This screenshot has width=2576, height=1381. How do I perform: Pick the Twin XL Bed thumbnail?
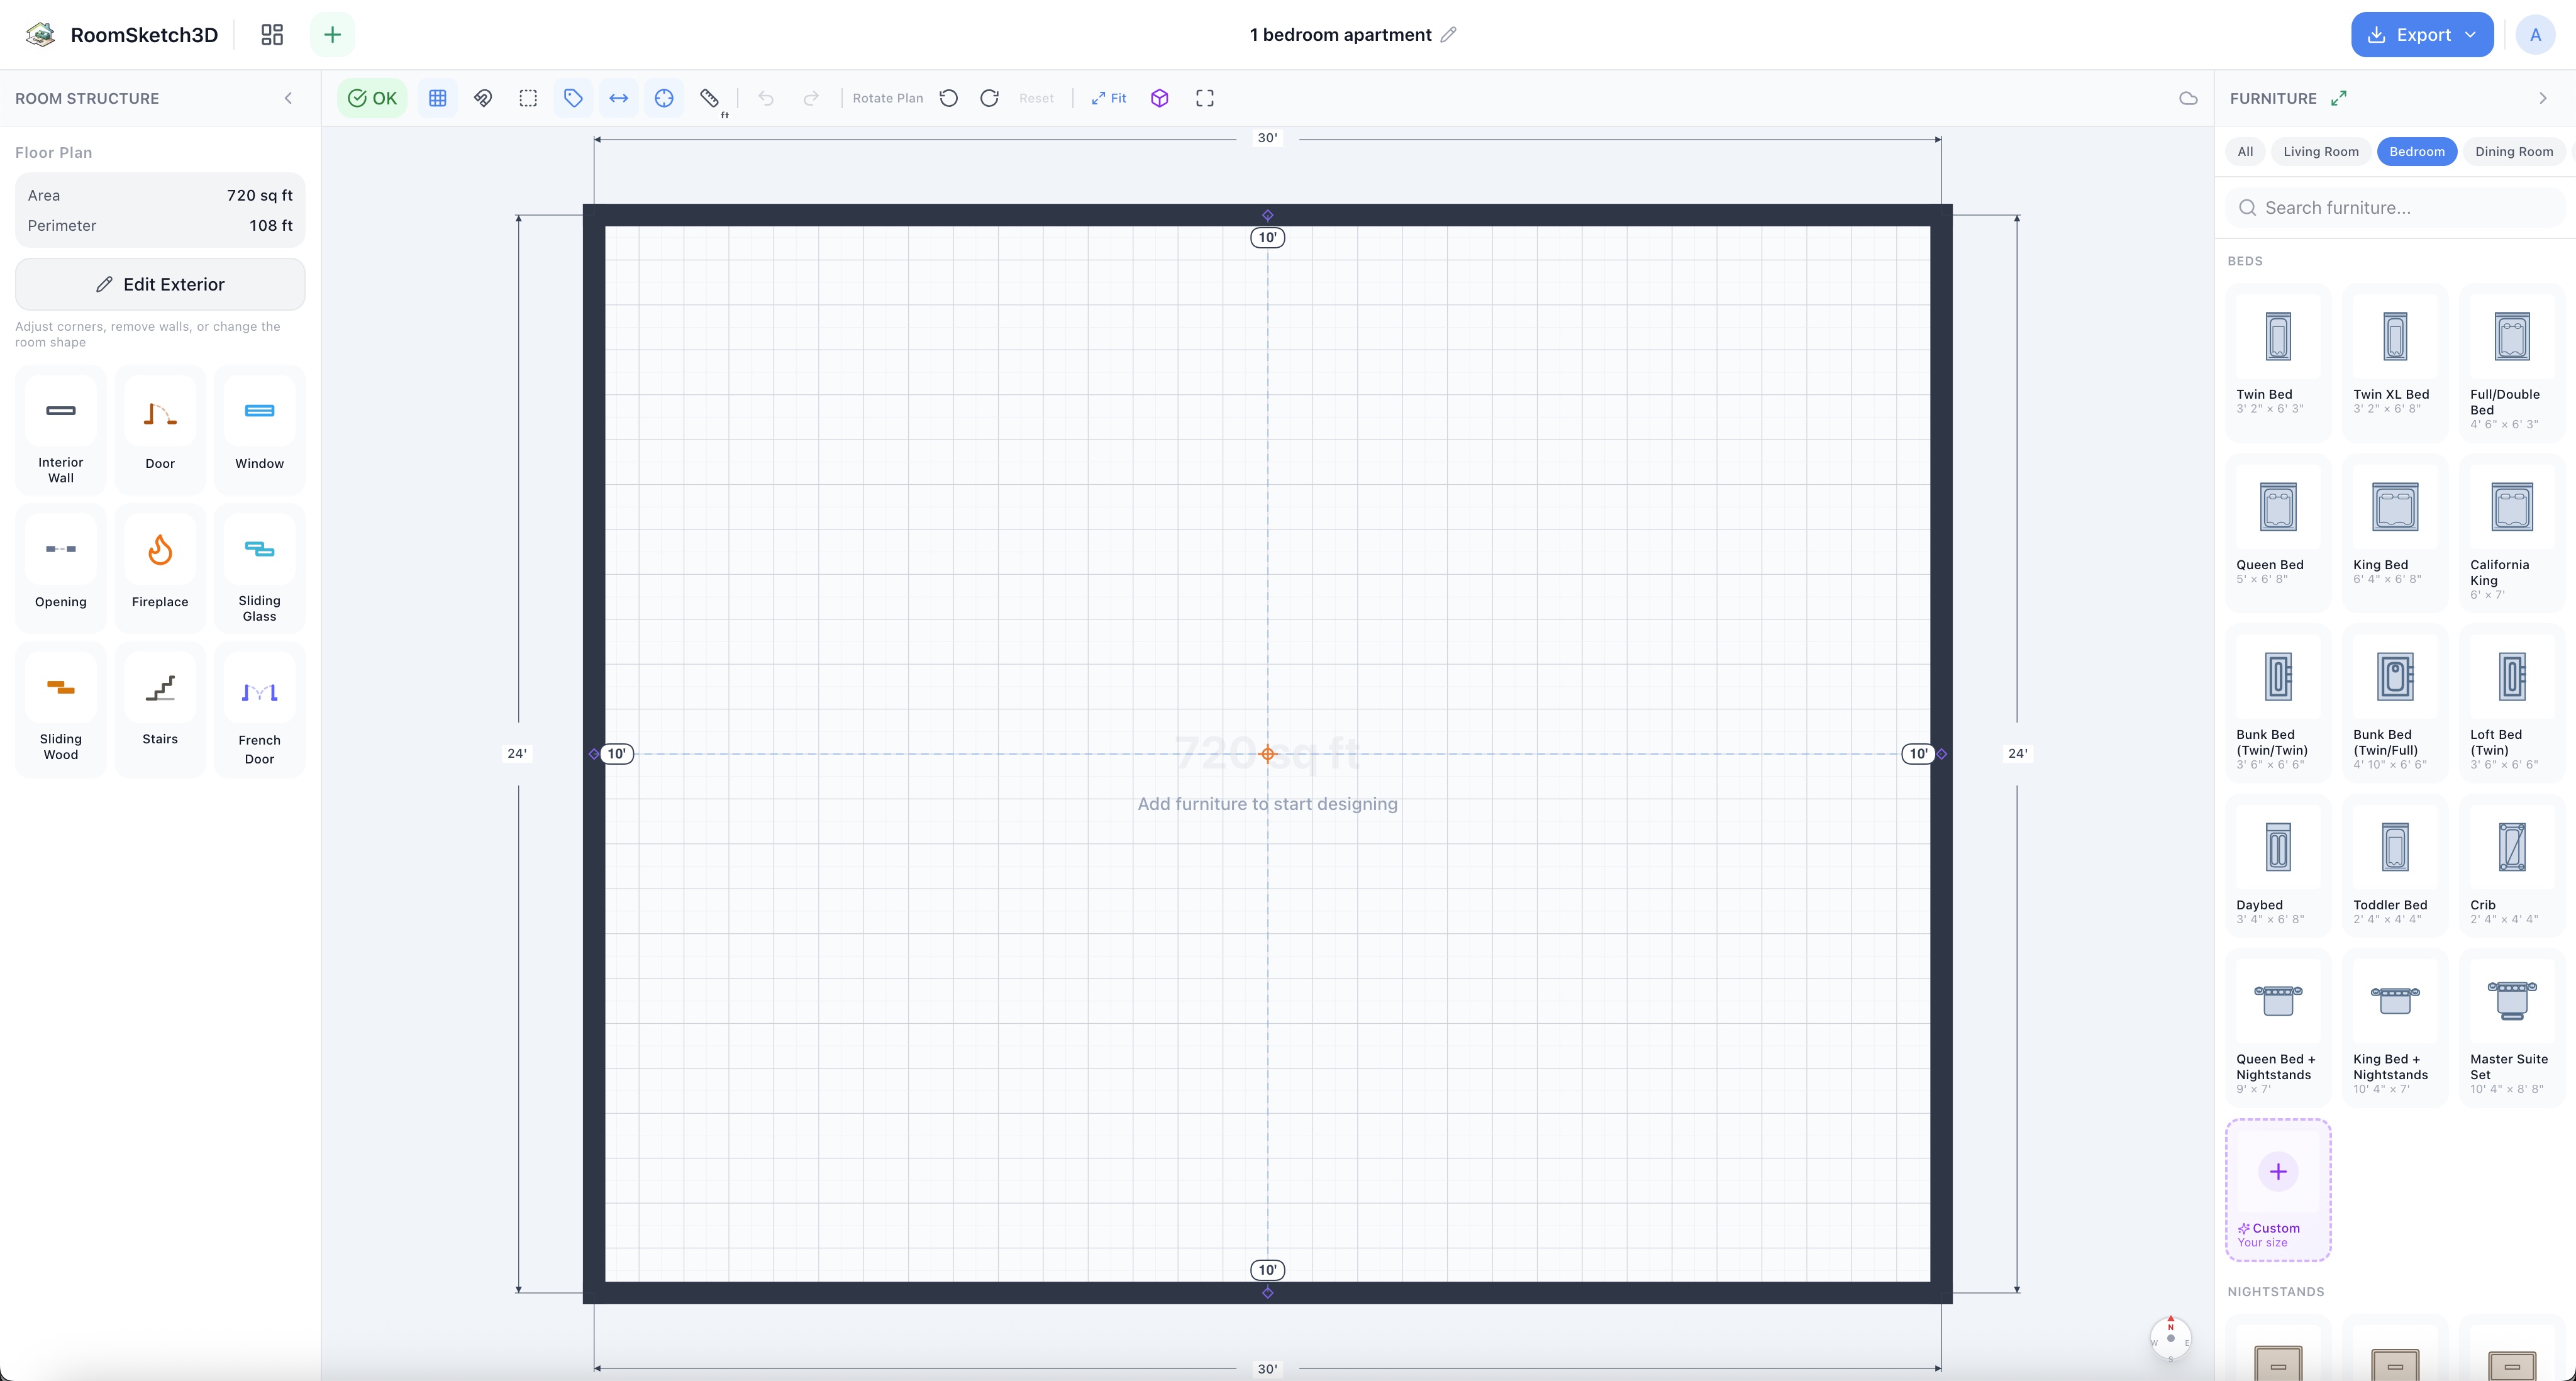click(2395, 336)
